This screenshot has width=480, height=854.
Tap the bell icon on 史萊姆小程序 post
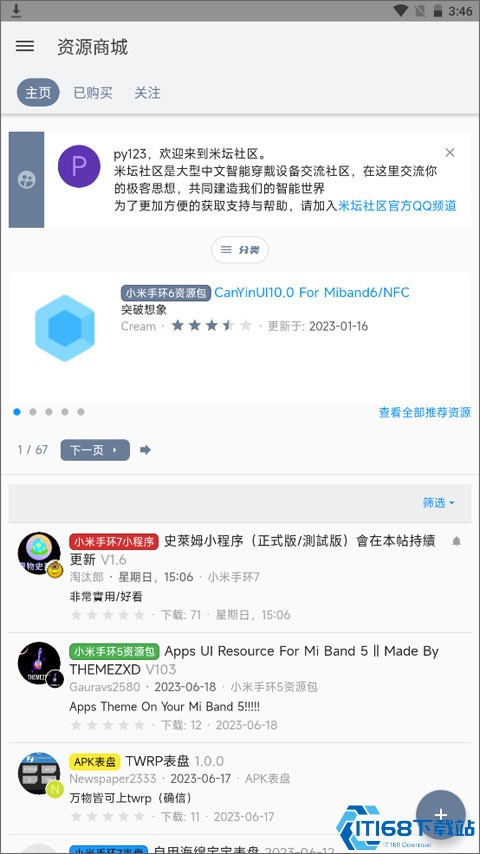pyautogui.click(x=457, y=541)
